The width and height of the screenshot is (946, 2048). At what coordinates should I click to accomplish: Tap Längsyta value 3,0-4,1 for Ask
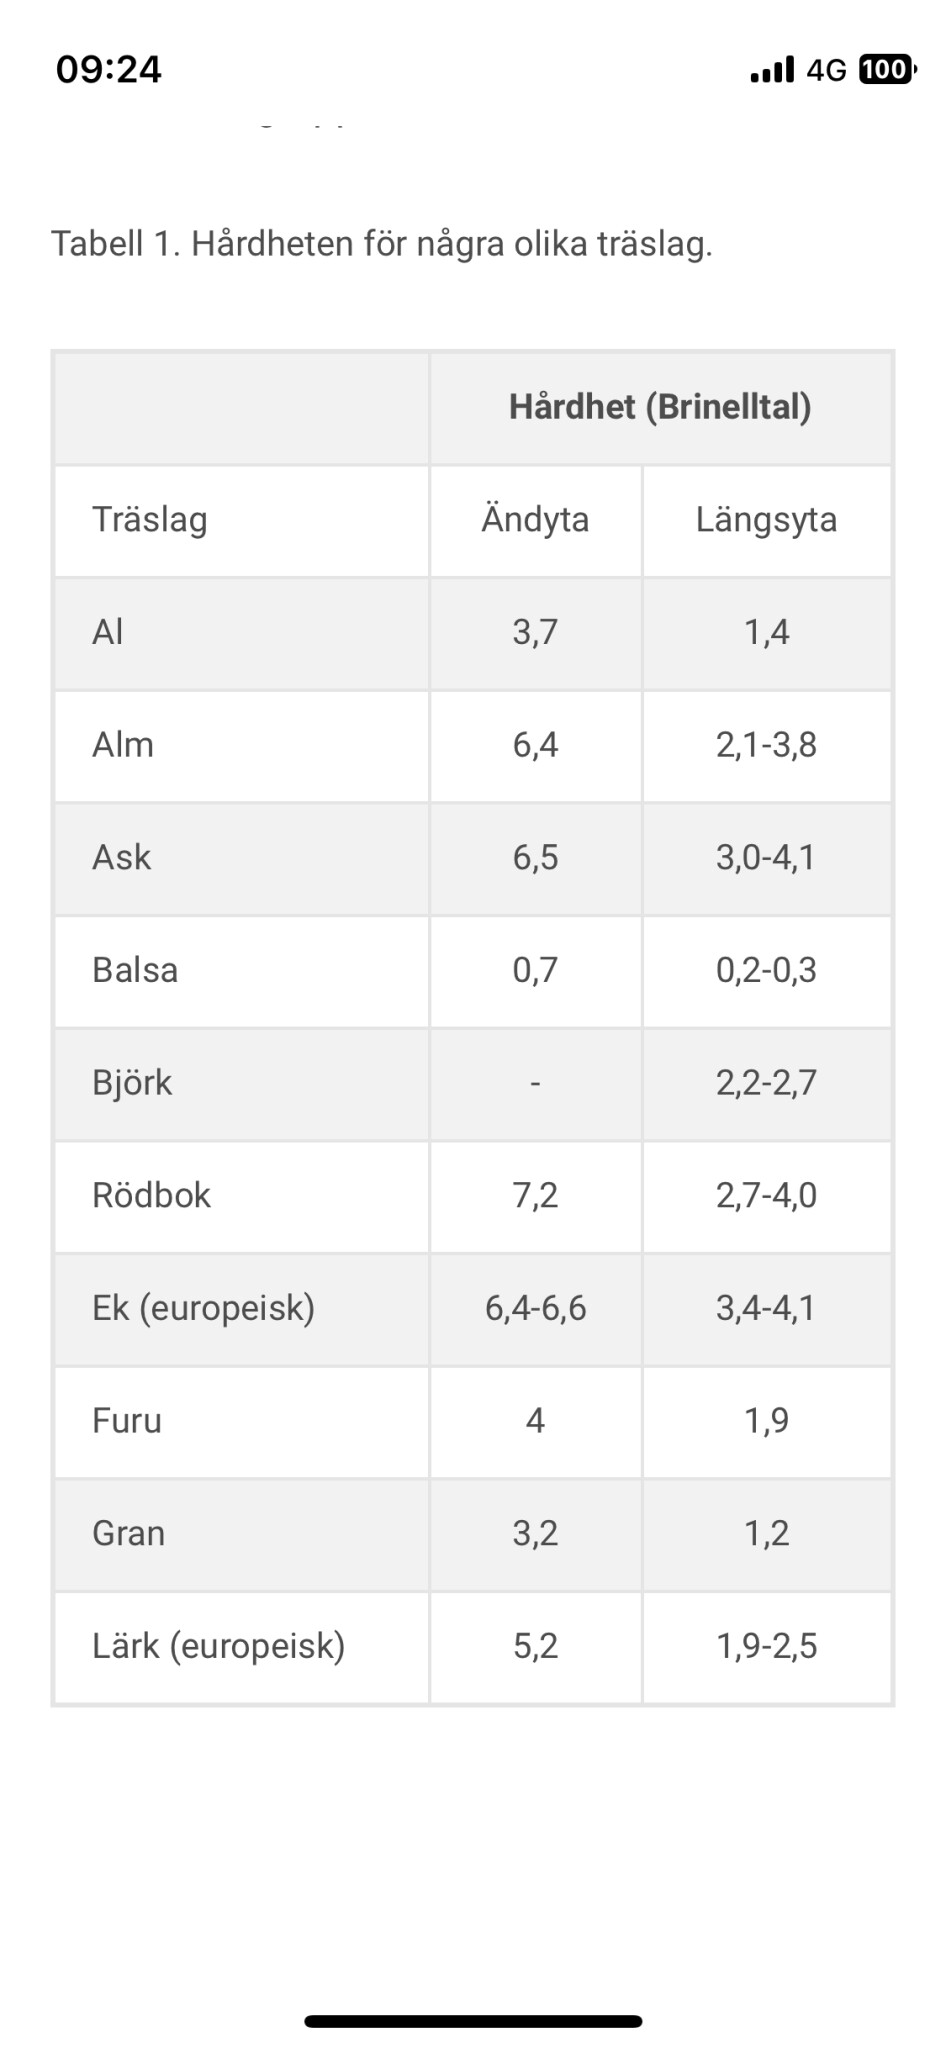[x=766, y=857]
